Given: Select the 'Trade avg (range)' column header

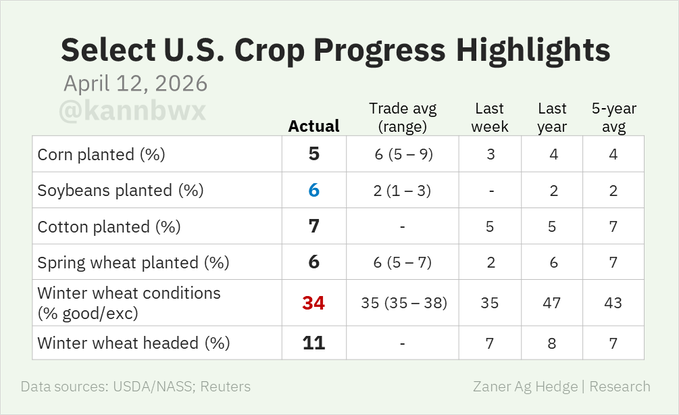Looking at the screenshot, I should pyautogui.click(x=402, y=117).
